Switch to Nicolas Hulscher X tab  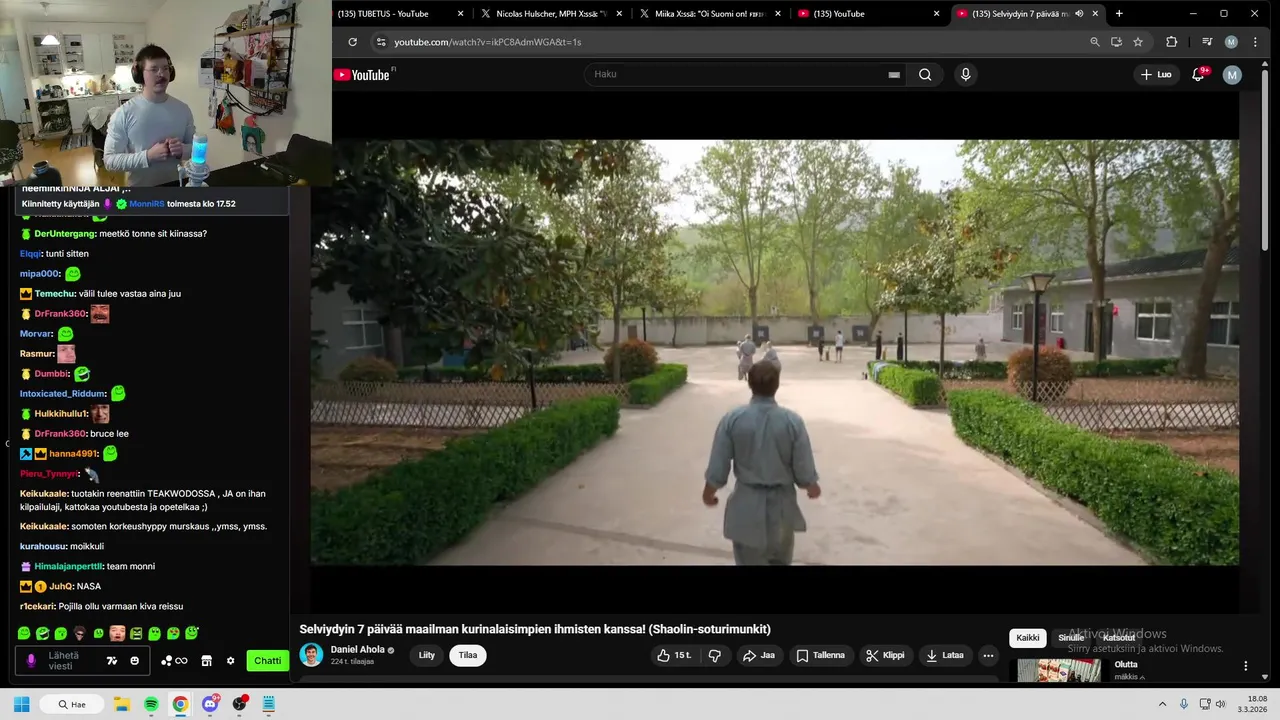point(550,14)
